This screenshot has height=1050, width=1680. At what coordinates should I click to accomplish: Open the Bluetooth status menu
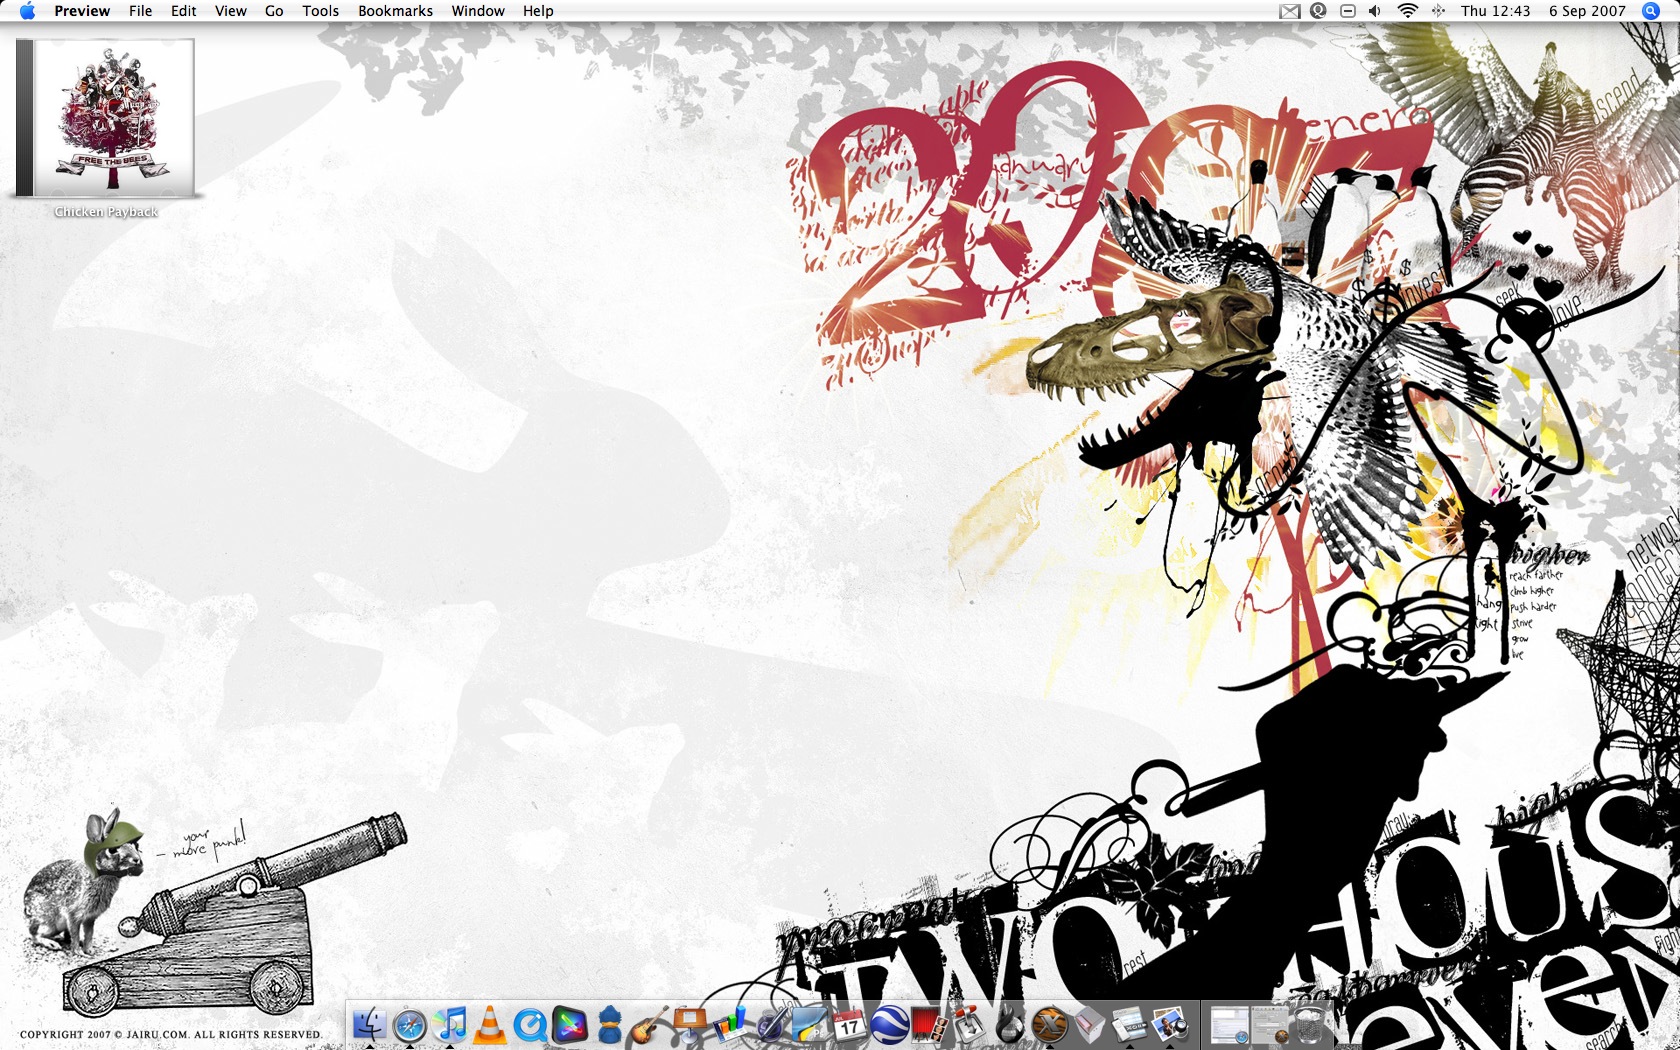click(x=1438, y=11)
